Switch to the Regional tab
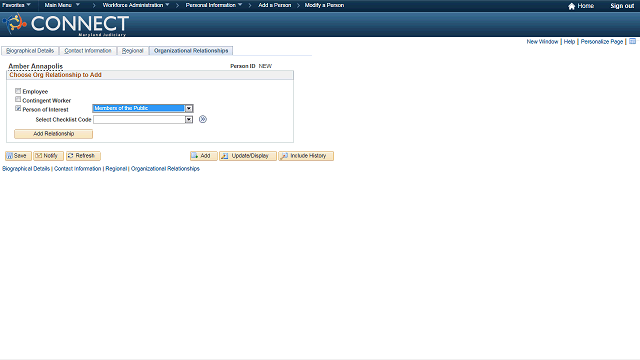 point(133,51)
